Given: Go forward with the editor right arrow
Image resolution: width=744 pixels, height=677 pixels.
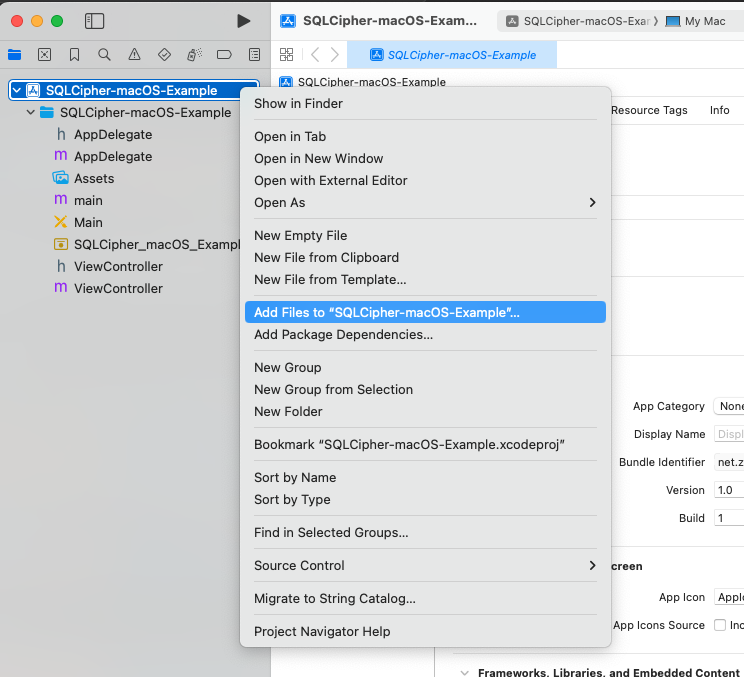Looking at the screenshot, I should point(335,55).
